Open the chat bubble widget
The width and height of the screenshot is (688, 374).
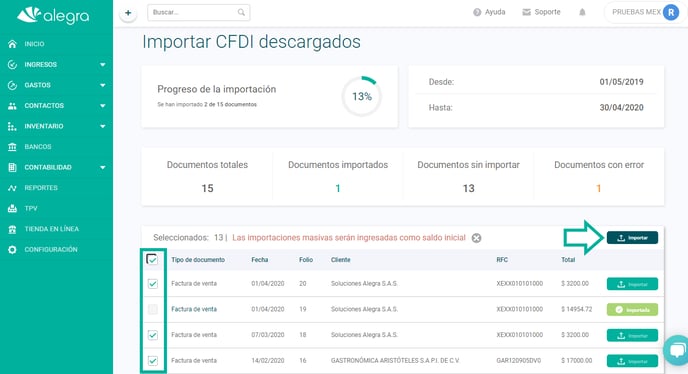click(677, 350)
